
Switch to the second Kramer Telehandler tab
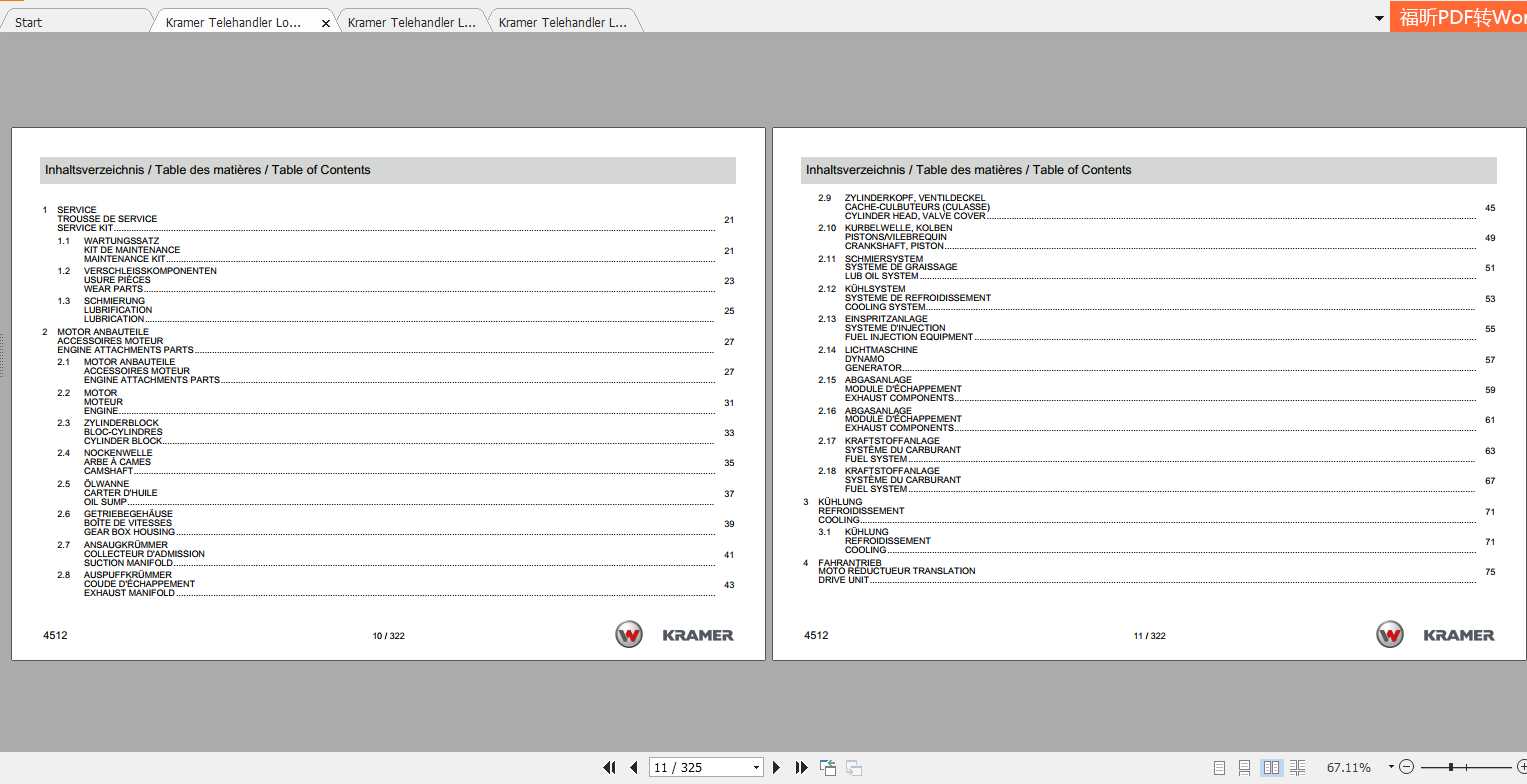pos(411,22)
